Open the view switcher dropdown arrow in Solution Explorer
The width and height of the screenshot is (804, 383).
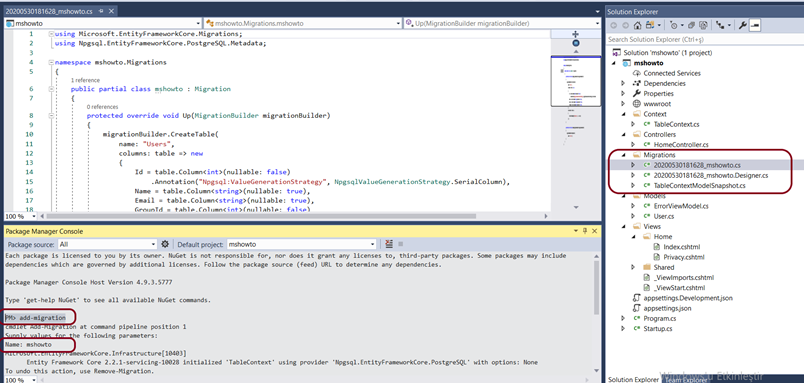coord(659,25)
